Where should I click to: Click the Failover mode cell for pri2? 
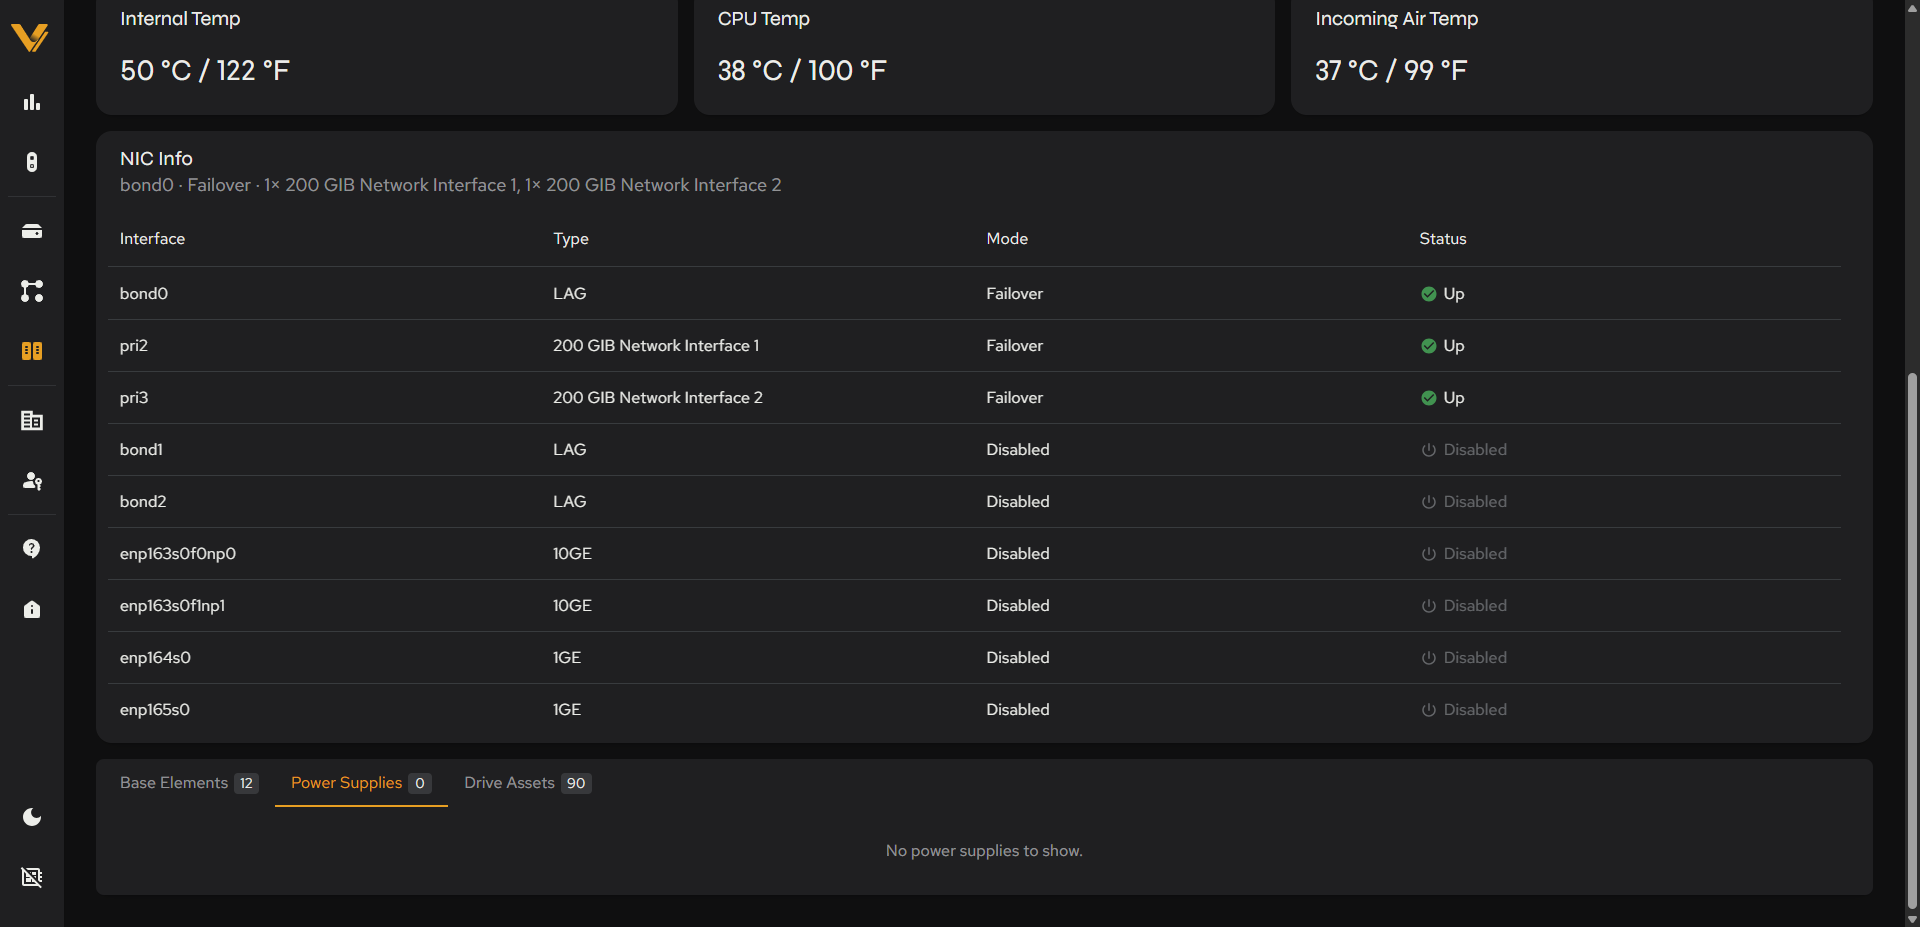click(1014, 345)
